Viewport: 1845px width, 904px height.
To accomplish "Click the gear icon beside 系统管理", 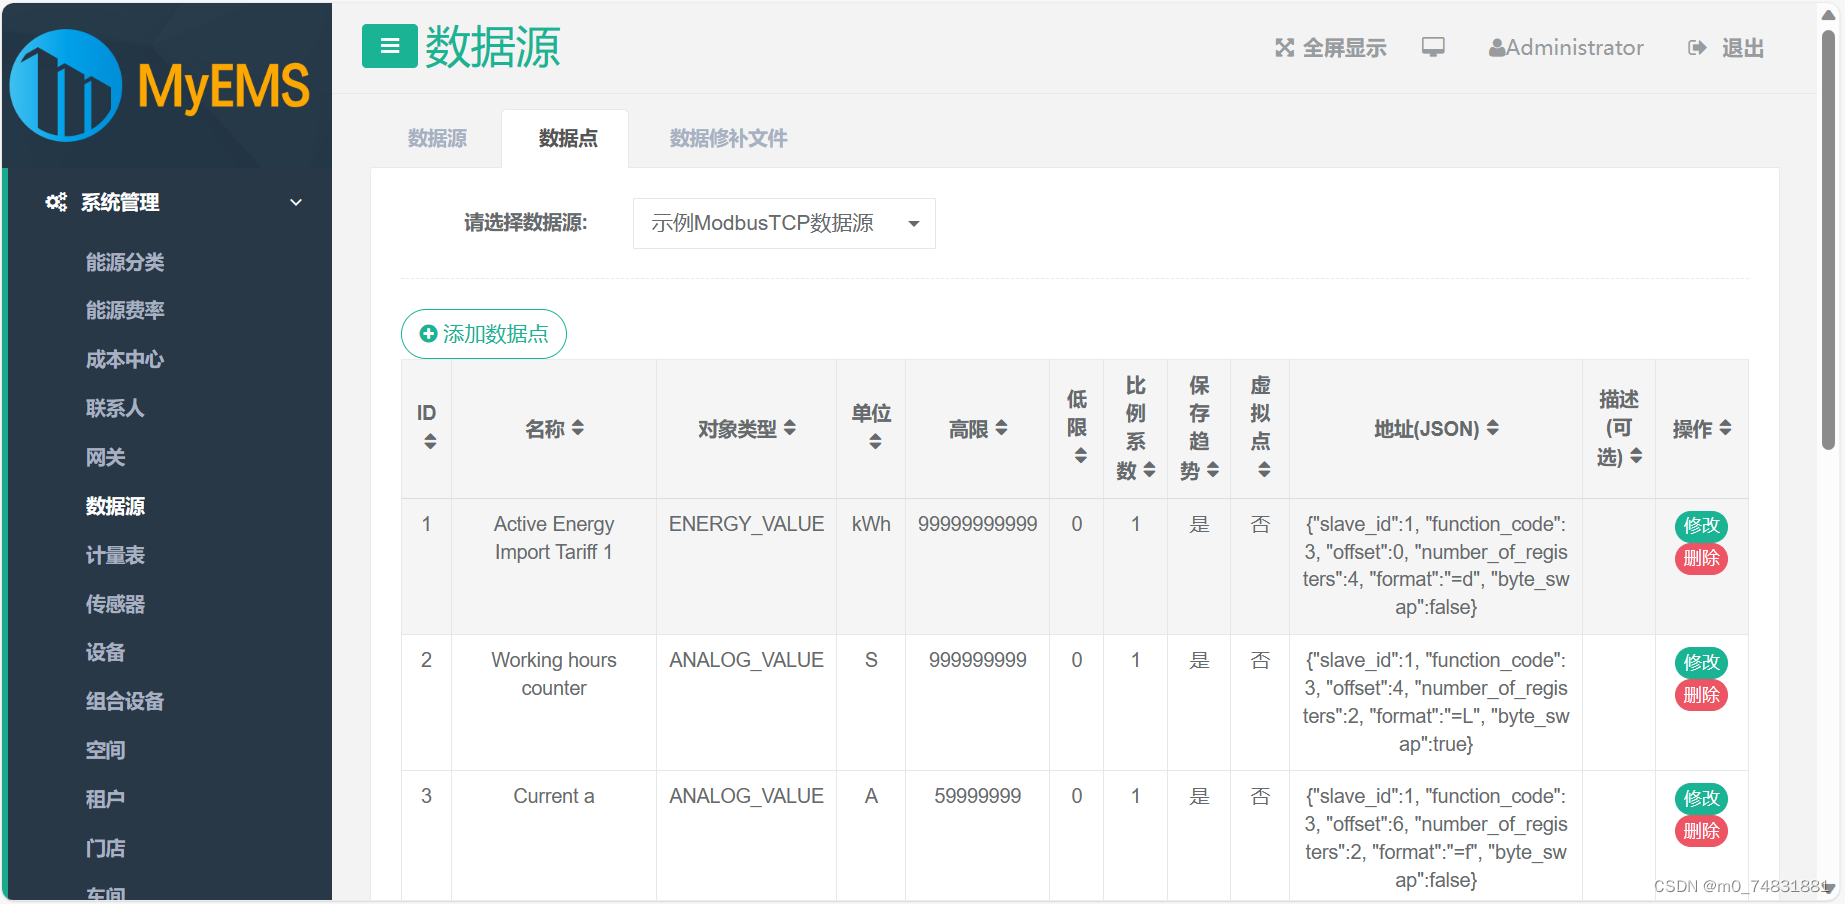I will [x=56, y=202].
